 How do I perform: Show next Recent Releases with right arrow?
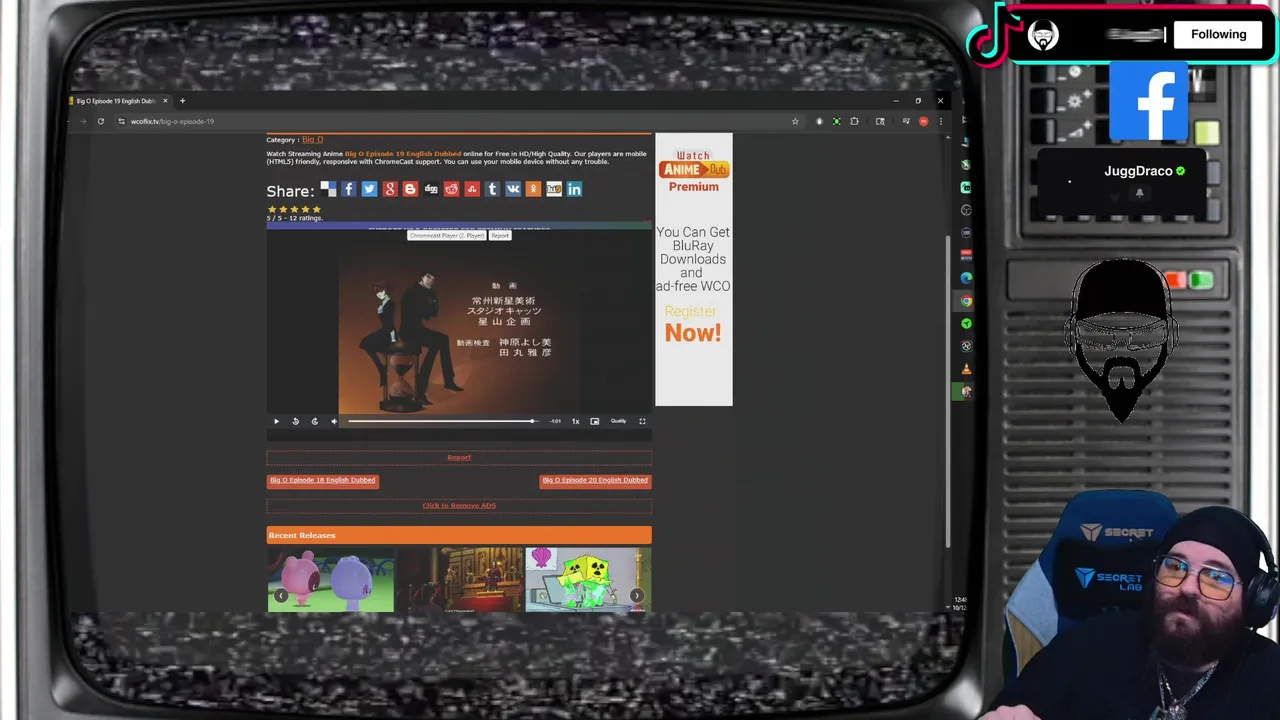coord(636,596)
